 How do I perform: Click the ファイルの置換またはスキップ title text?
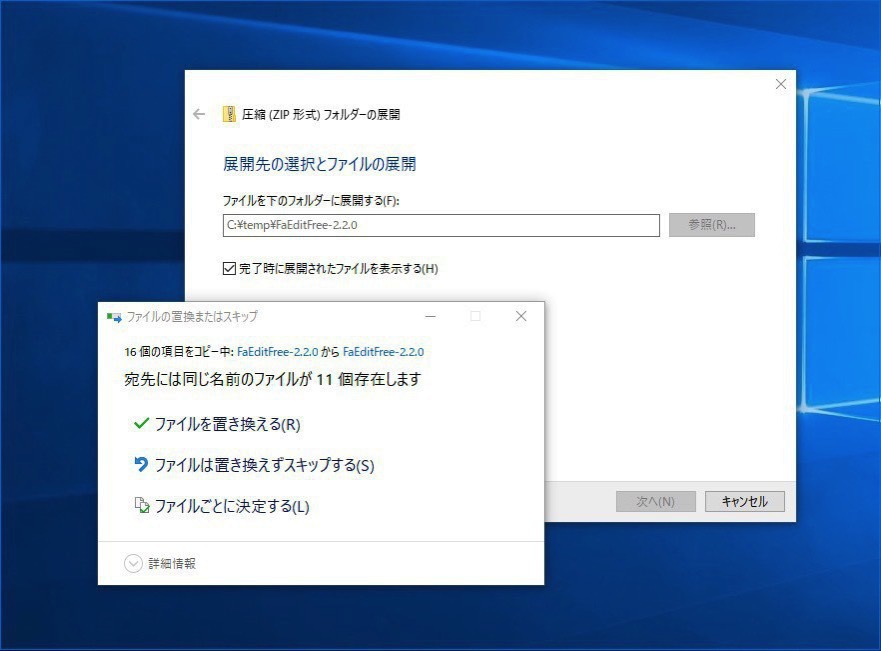(192, 317)
